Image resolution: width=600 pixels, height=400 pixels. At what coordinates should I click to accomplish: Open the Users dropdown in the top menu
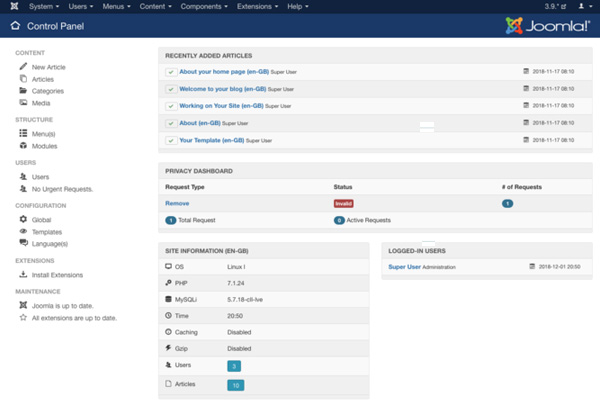point(81,7)
